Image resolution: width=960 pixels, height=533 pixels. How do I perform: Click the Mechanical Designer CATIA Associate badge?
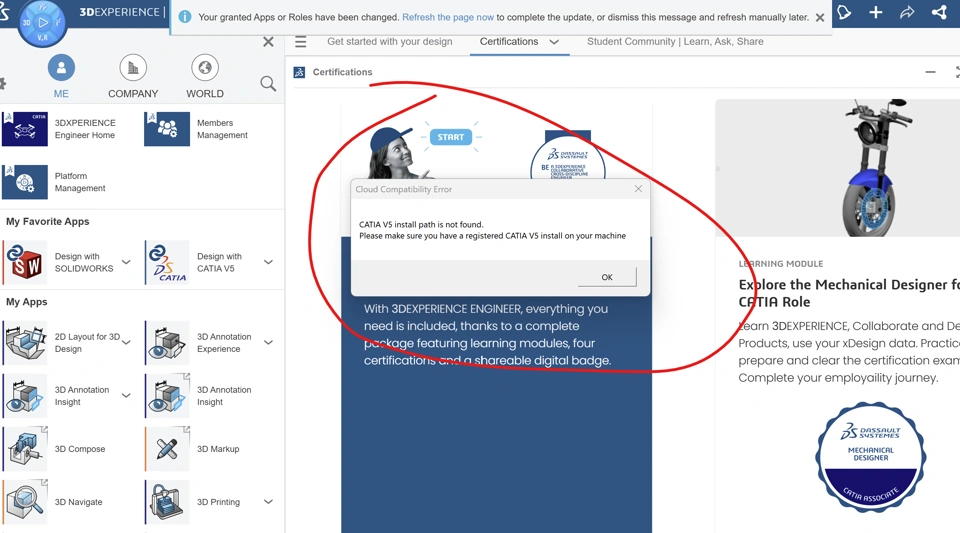pos(870,457)
